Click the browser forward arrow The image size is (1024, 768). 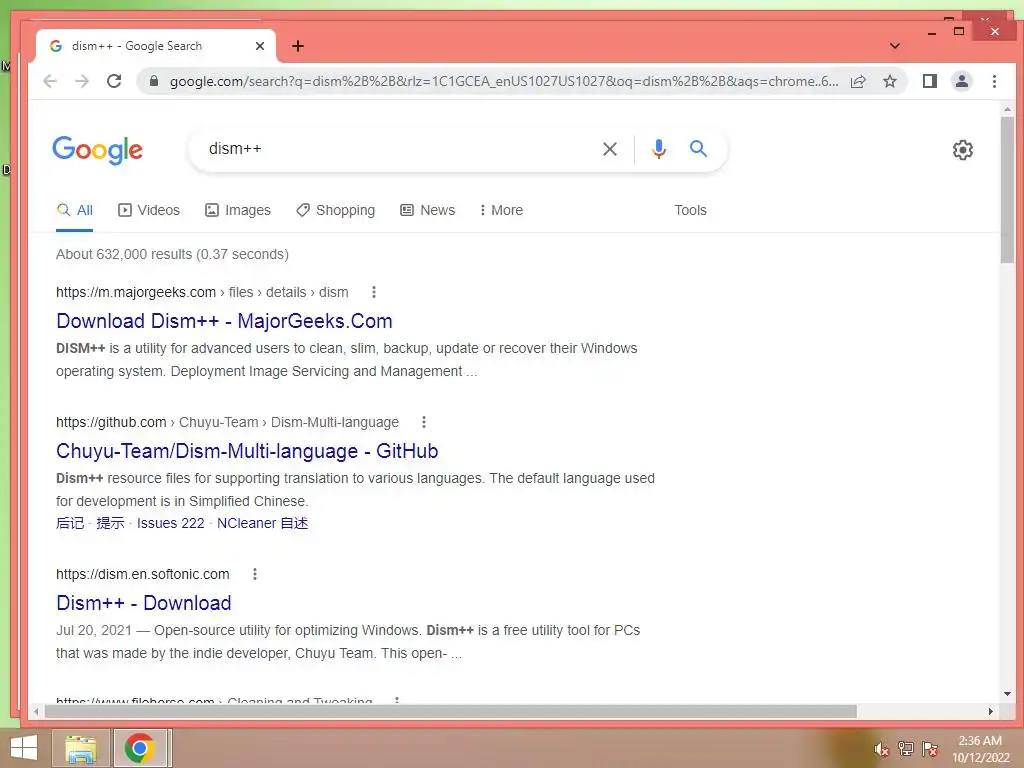82,81
